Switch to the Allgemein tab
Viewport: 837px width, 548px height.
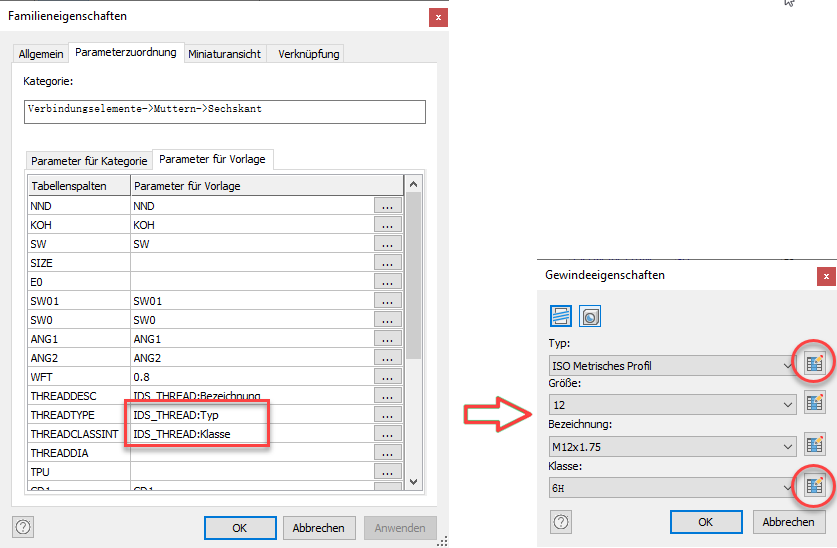point(41,54)
